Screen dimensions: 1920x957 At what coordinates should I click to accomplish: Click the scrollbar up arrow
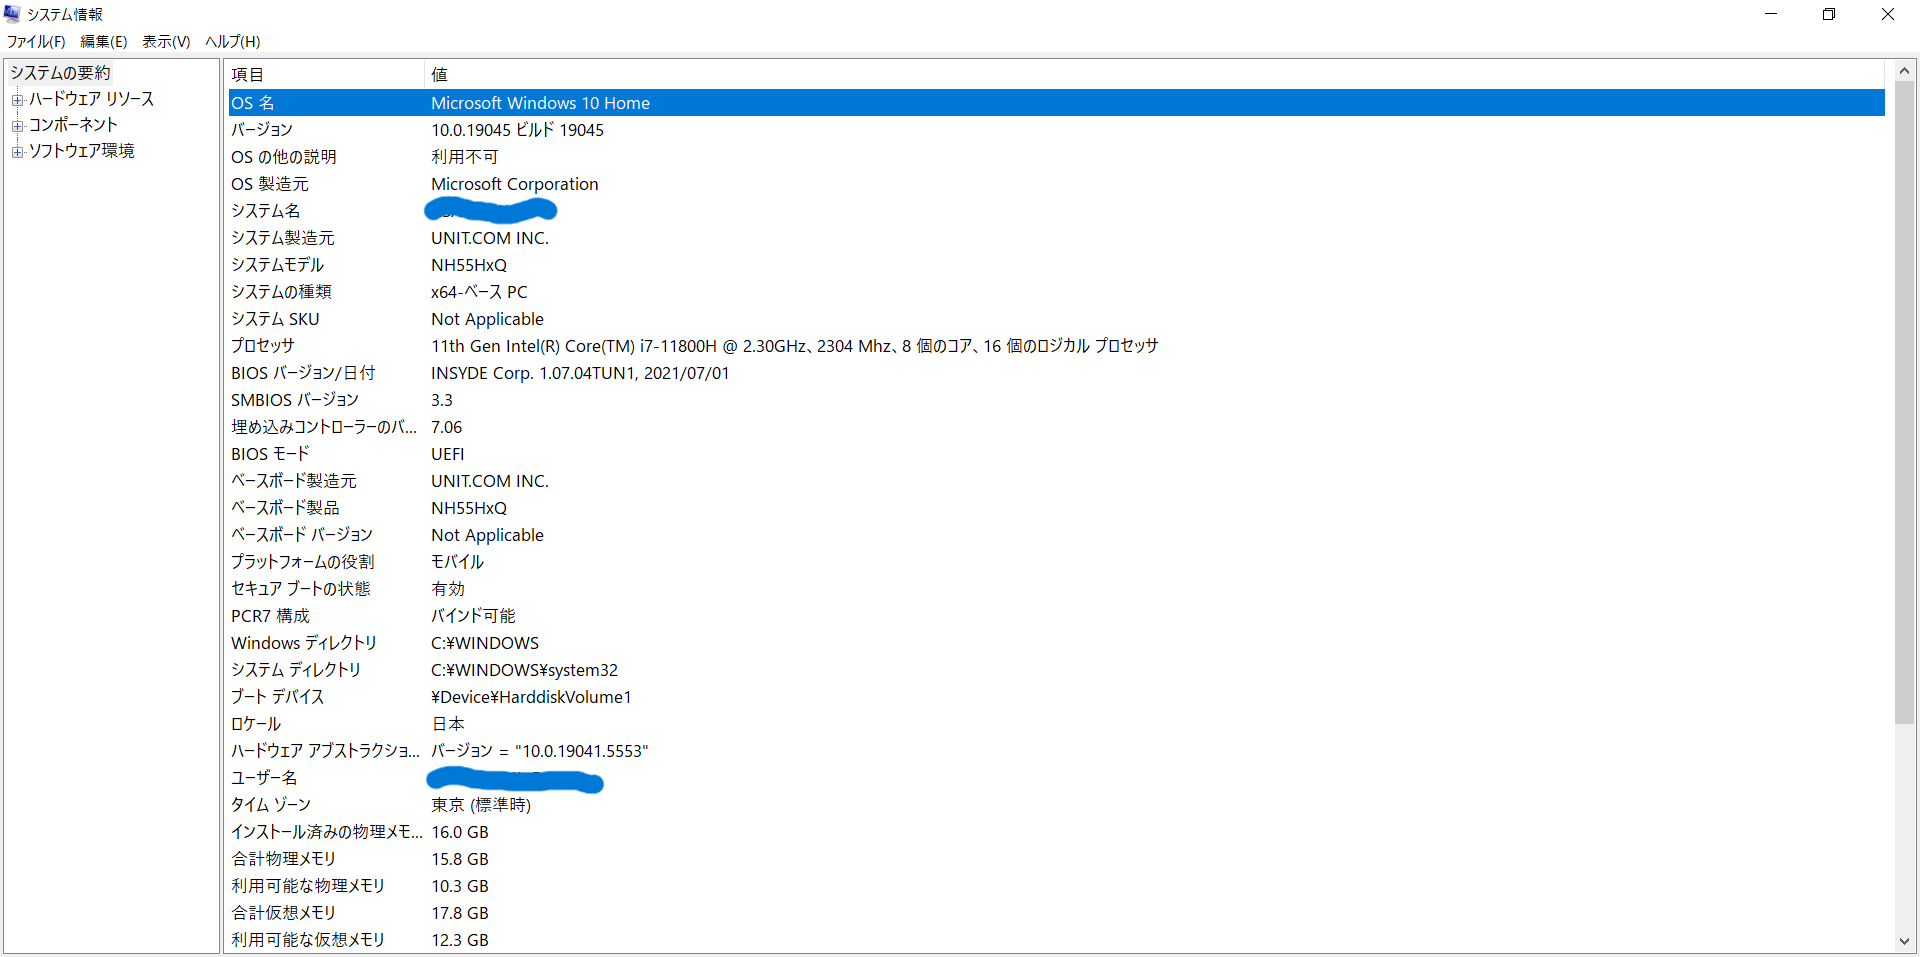pyautogui.click(x=1904, y=71)
